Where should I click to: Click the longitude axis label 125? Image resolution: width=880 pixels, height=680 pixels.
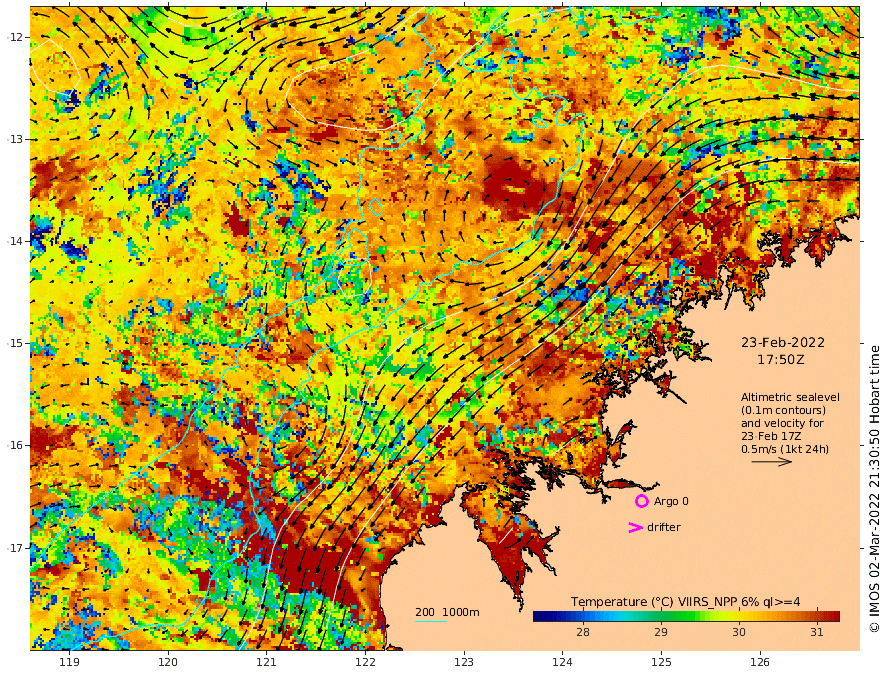[661, 662]
